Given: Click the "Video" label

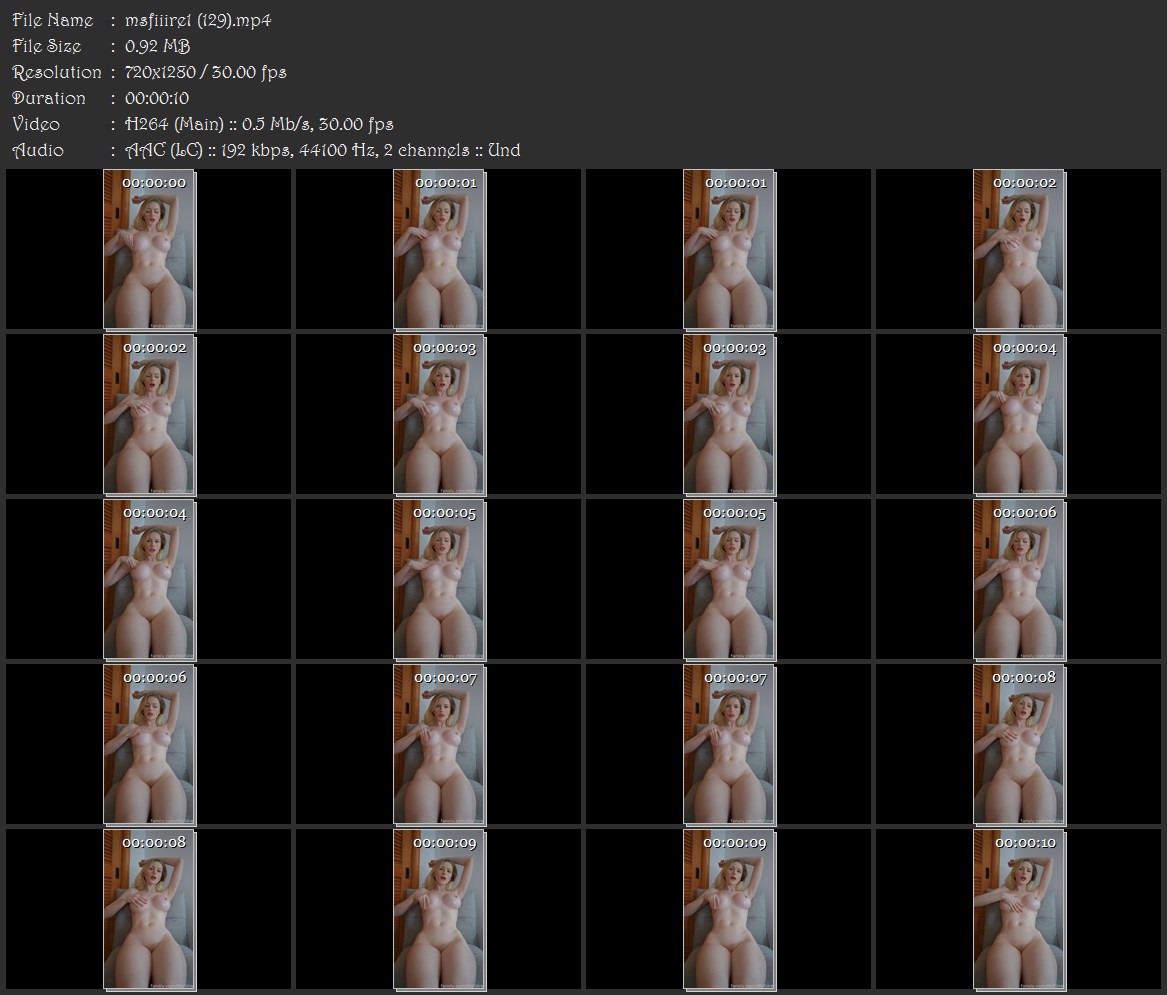Looking at the screenshot, I should [x=36, y=124].
